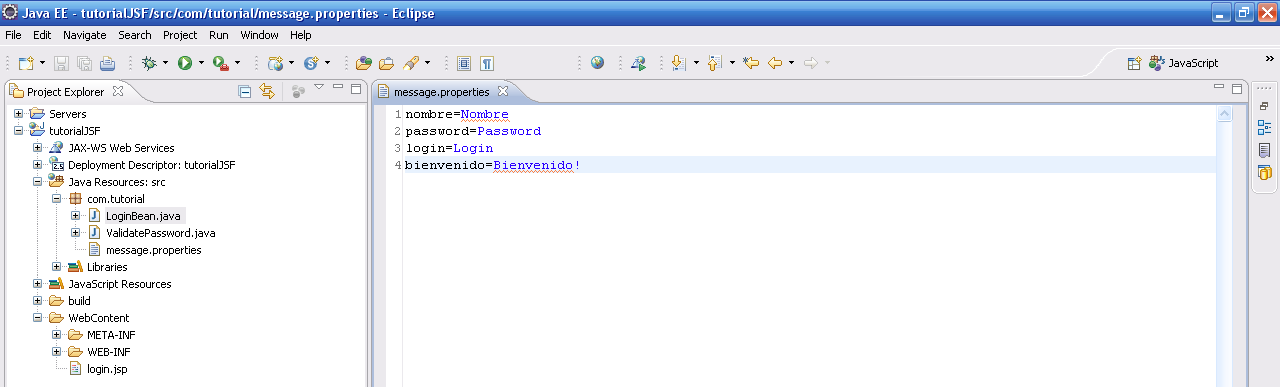
Task: Switch to the JavaScript perspective
Action: [1184, 63]
